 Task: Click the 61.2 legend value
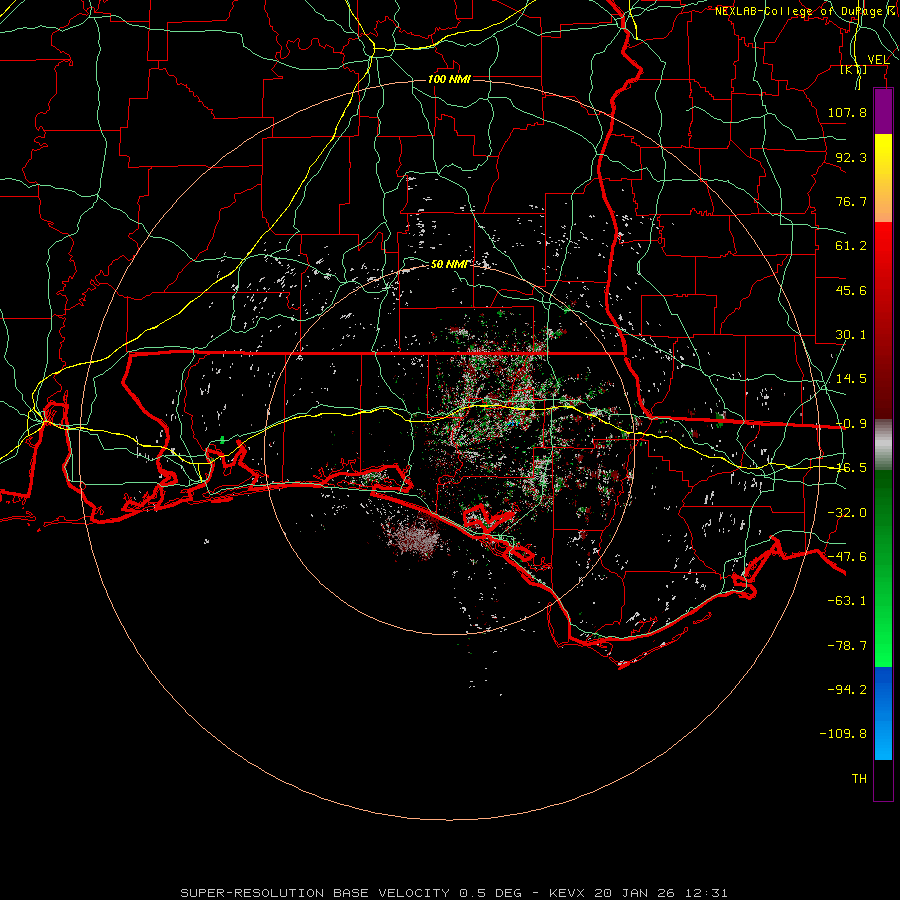851,246
